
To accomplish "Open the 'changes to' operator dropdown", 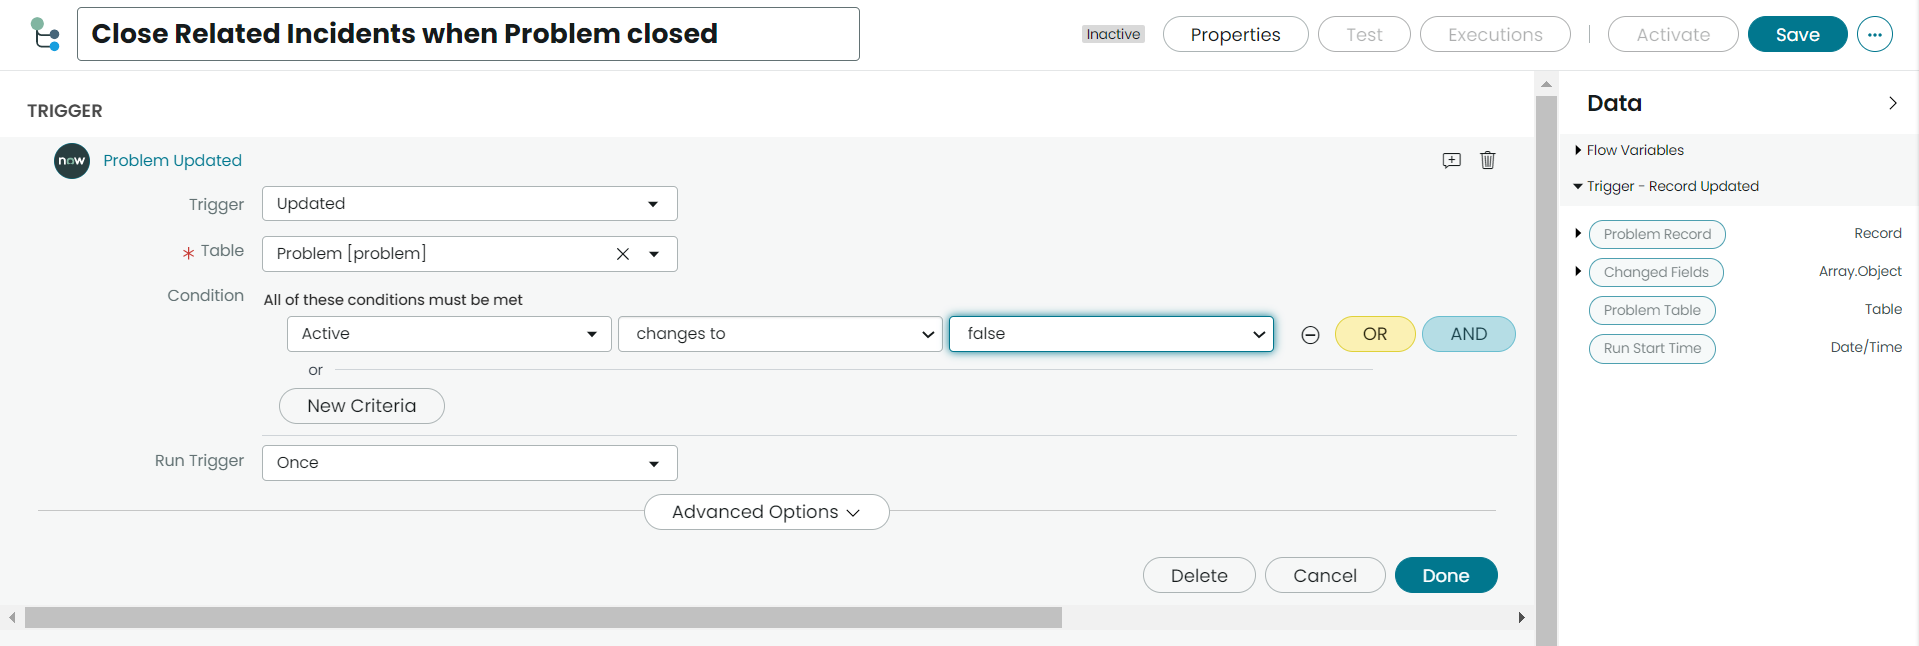I will click(x=780, y=334).
